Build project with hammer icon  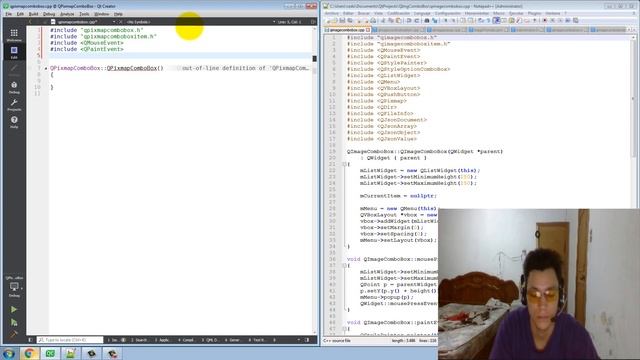[x=14, y=335]
